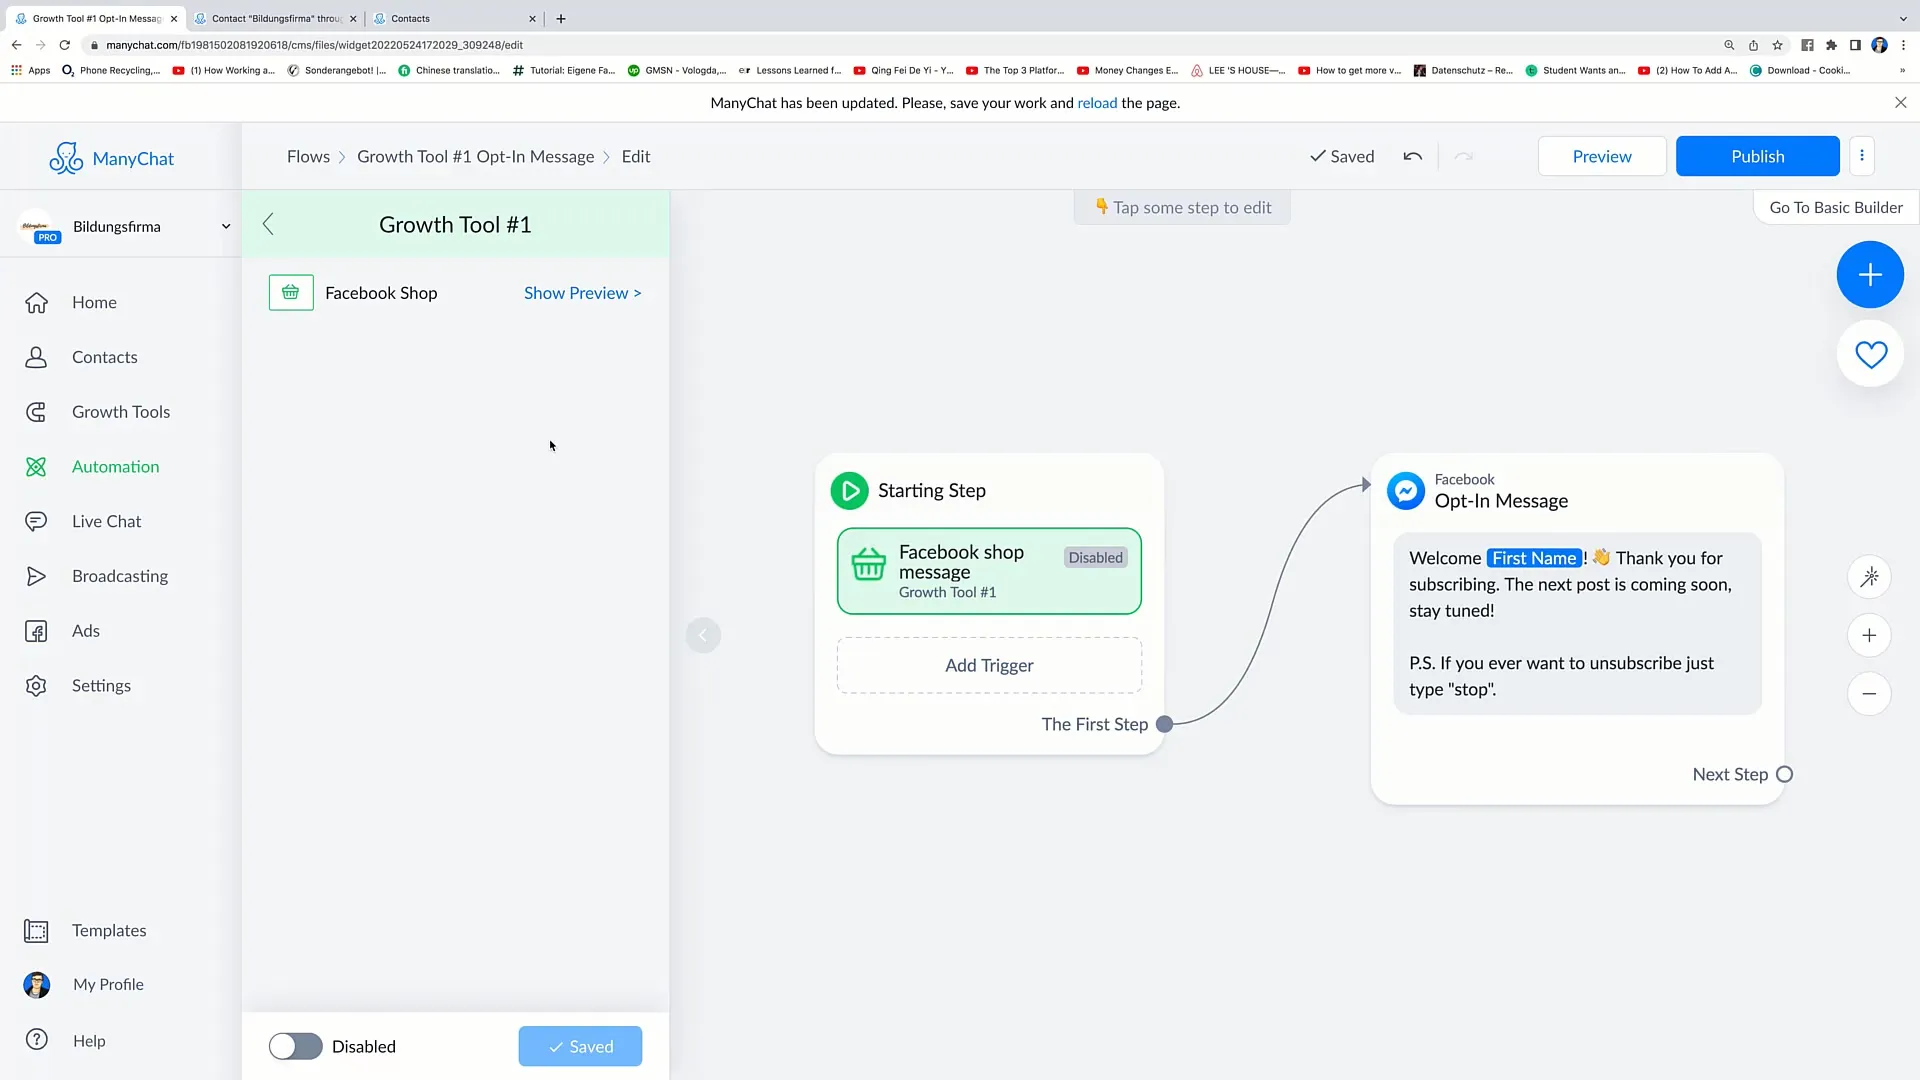1920x1080 pixels.
Task: Open My Profile avatar
Action: [x=36, y=985]
